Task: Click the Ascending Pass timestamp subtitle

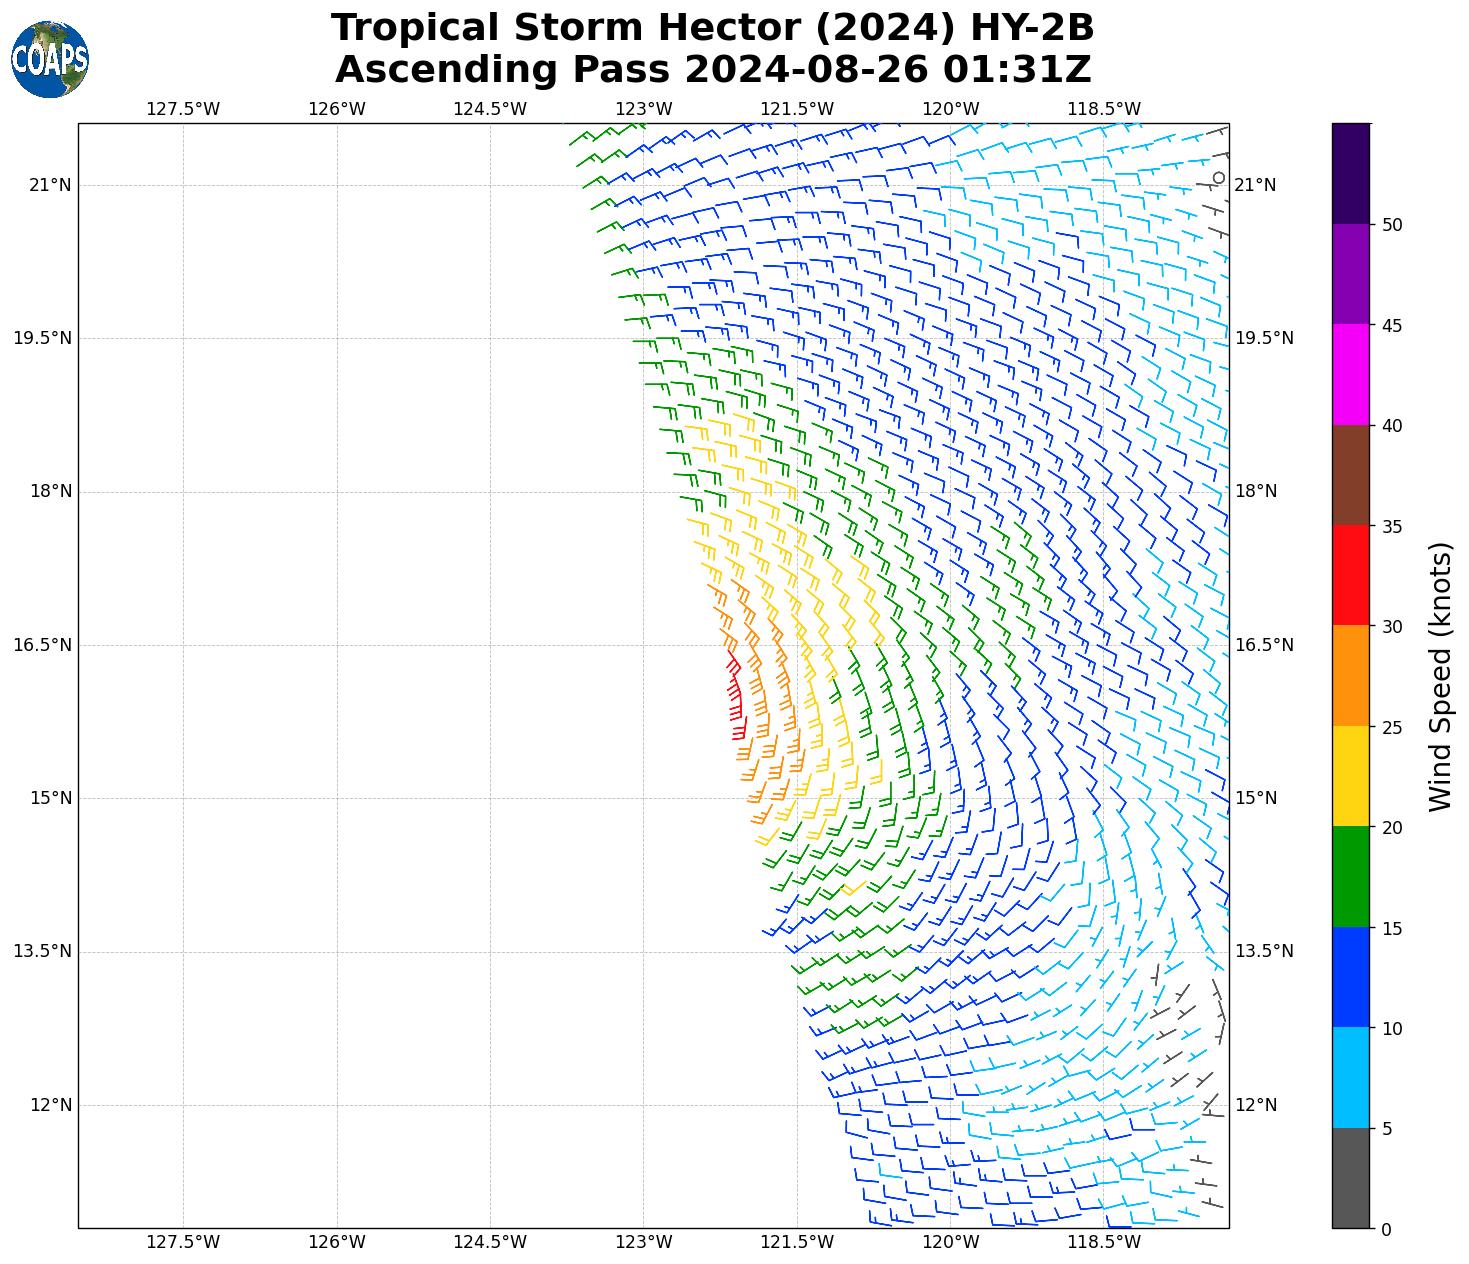Action: click(x=712, y=70)
